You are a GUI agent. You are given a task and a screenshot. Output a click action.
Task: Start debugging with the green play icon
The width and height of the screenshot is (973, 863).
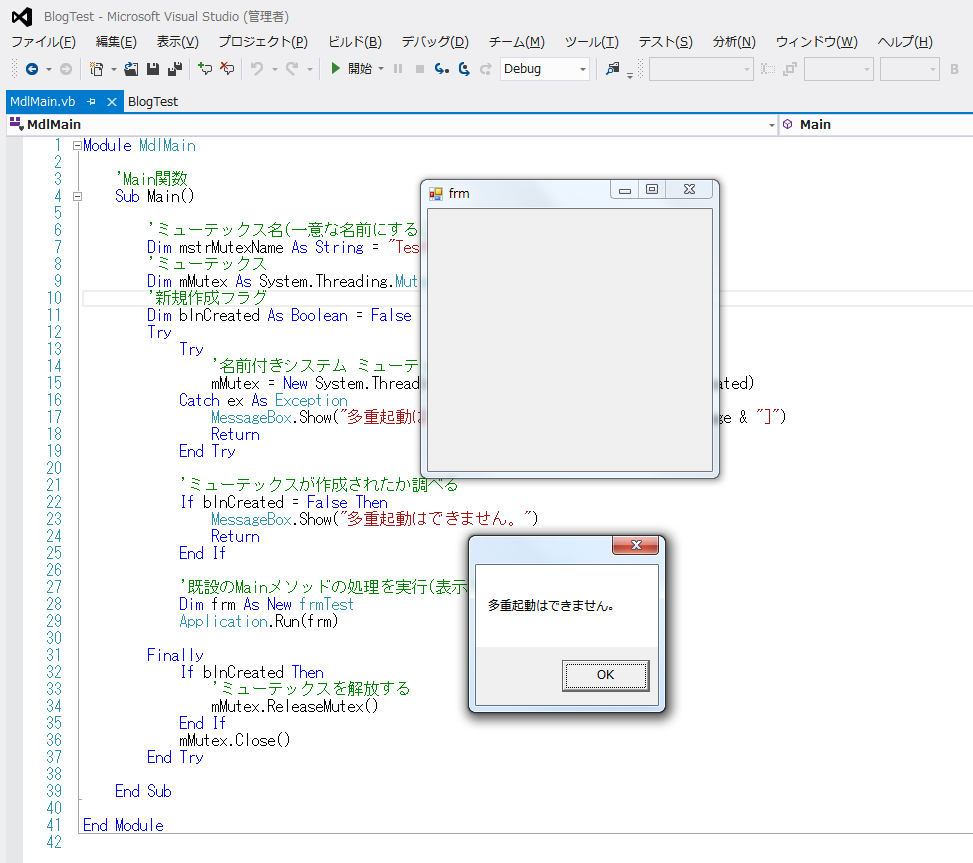pyautogui.click(x=335, y=68)
